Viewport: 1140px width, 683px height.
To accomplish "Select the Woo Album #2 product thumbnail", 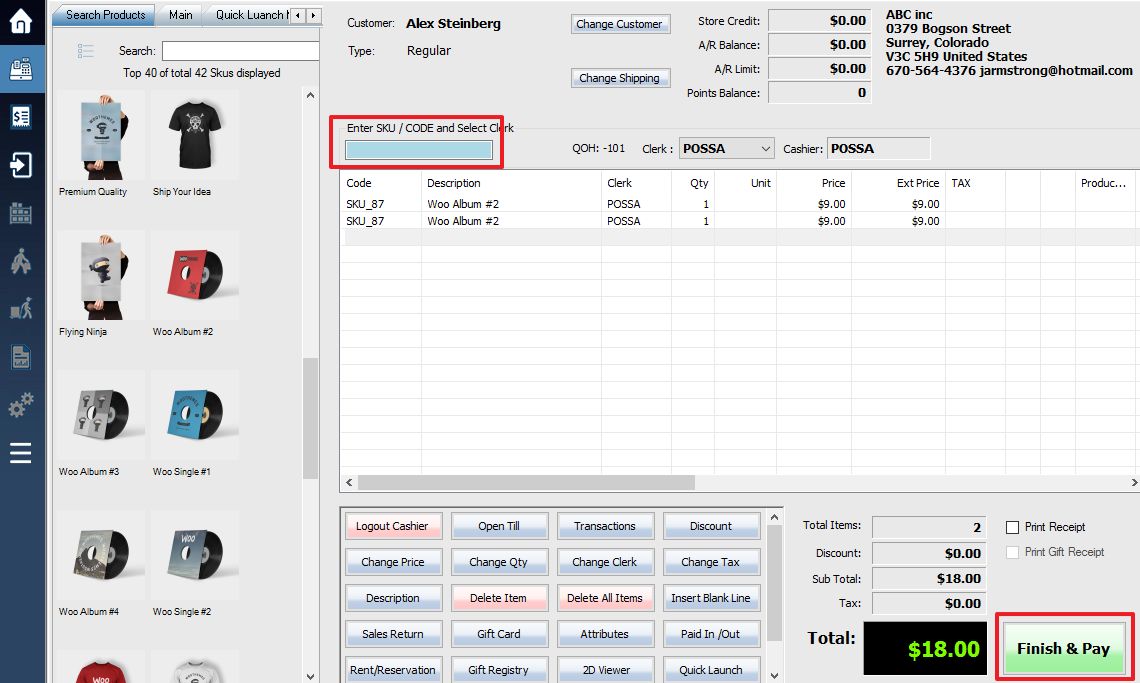I will click(195, 276).
